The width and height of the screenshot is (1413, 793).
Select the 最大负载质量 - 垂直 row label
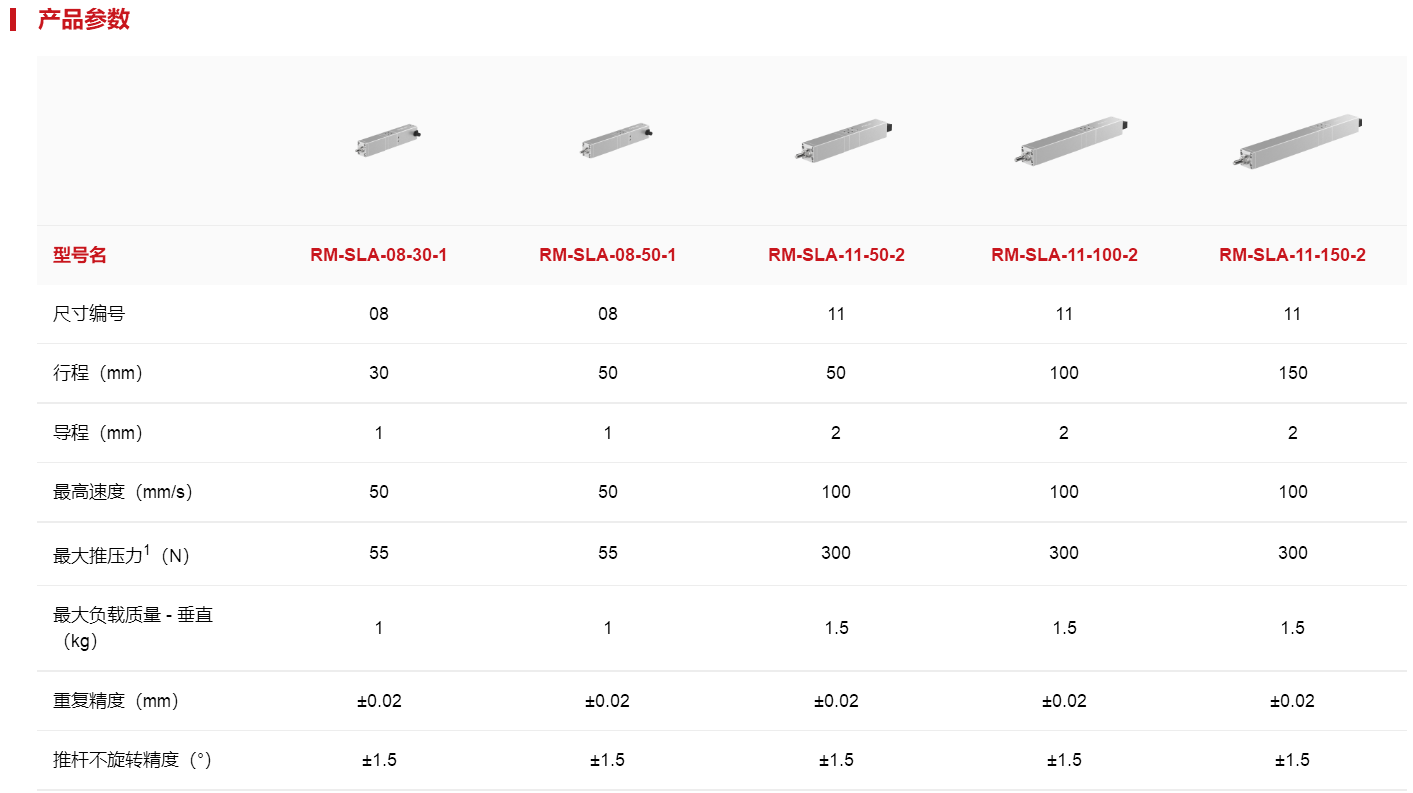pyautogui.click(x=133, y=628)
